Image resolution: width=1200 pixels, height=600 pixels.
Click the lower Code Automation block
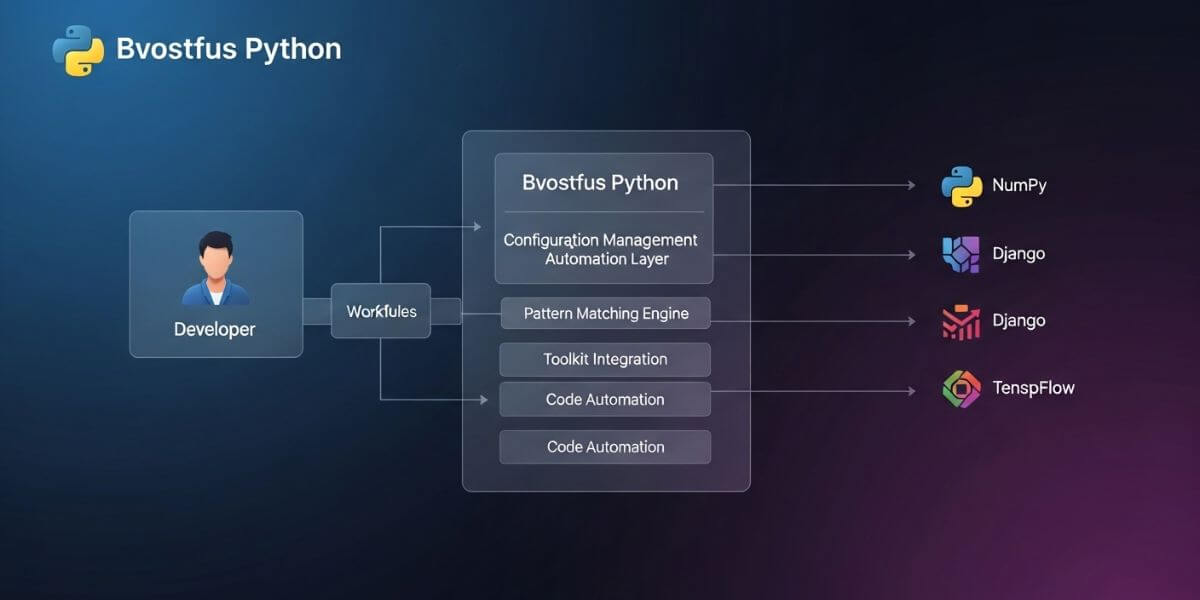pos(604,447)
